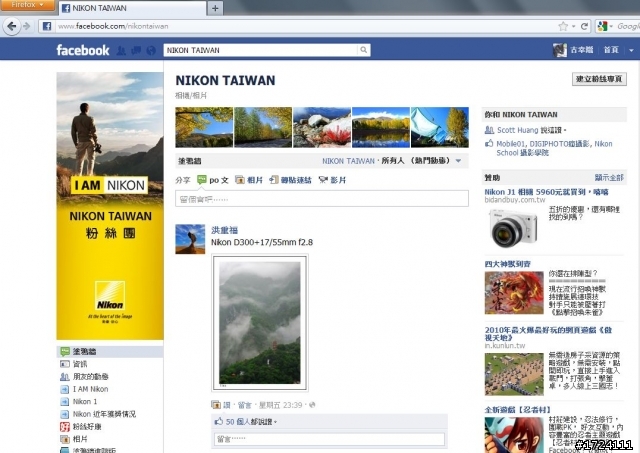Click the address bar URL field
Image resolution: width=640 pixels, height=453 pixels.
[x=302, y=27]
